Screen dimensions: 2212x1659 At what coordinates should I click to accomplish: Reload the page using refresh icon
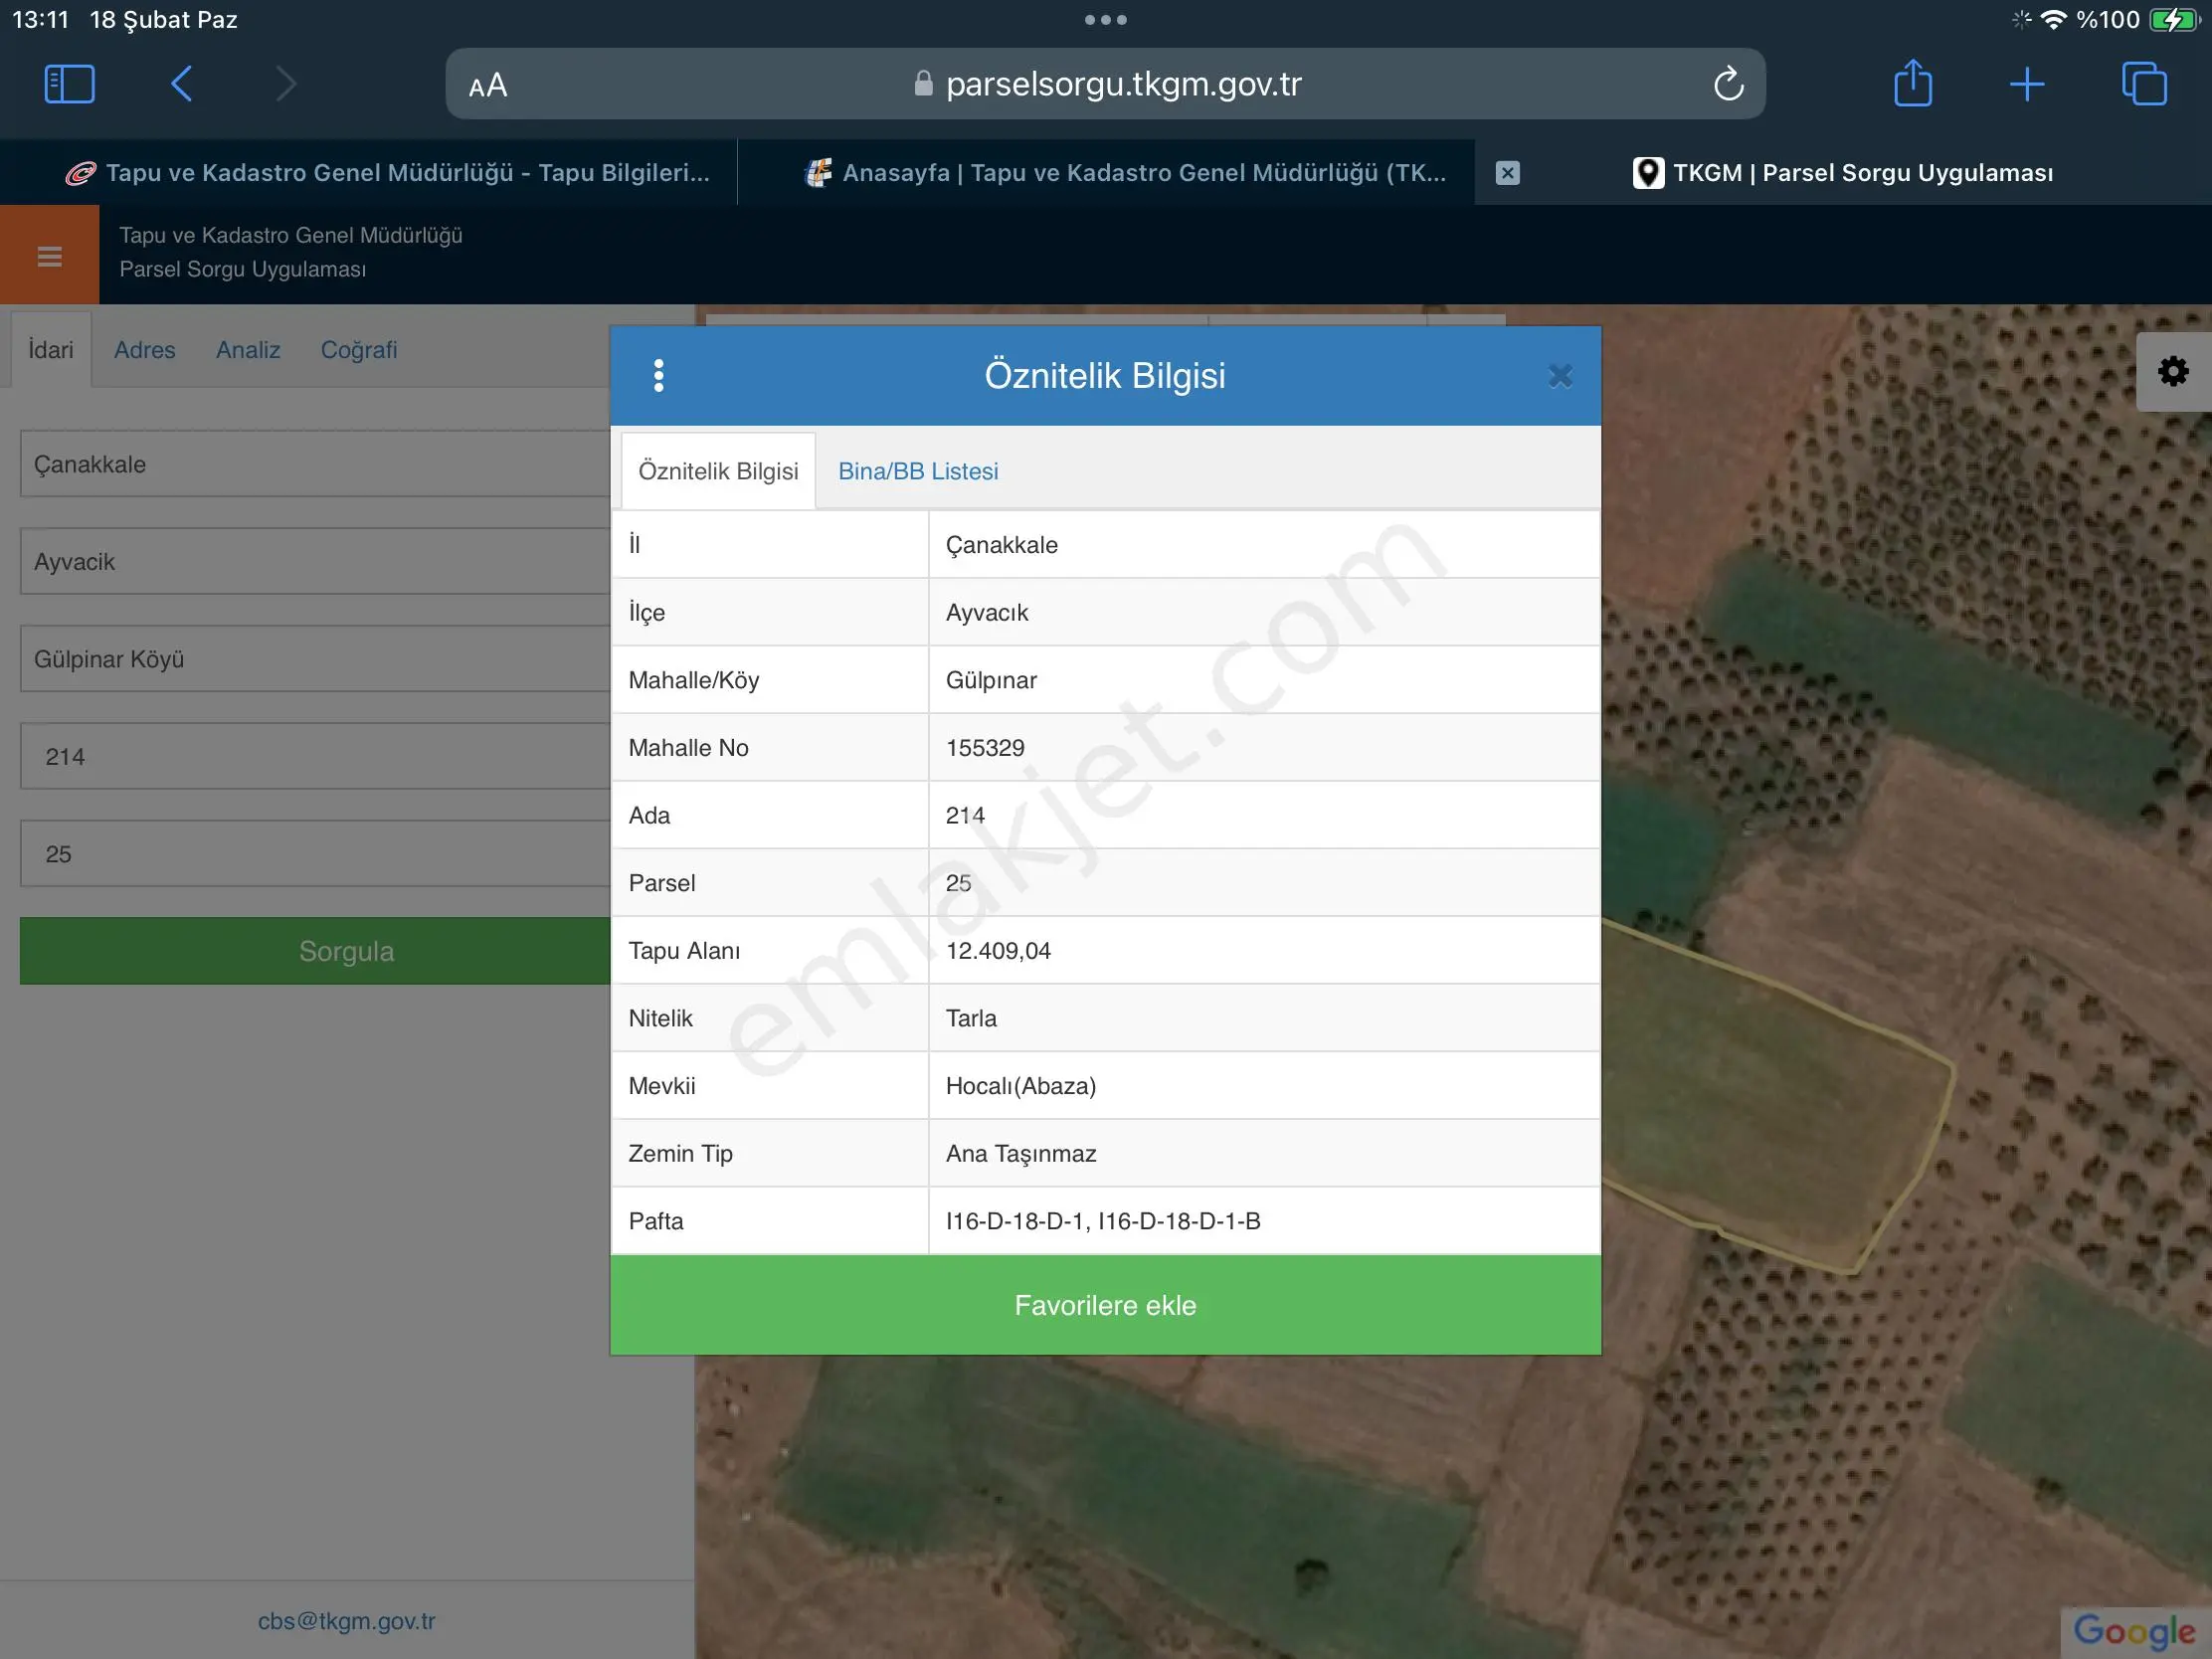[x=1728, y=84]
